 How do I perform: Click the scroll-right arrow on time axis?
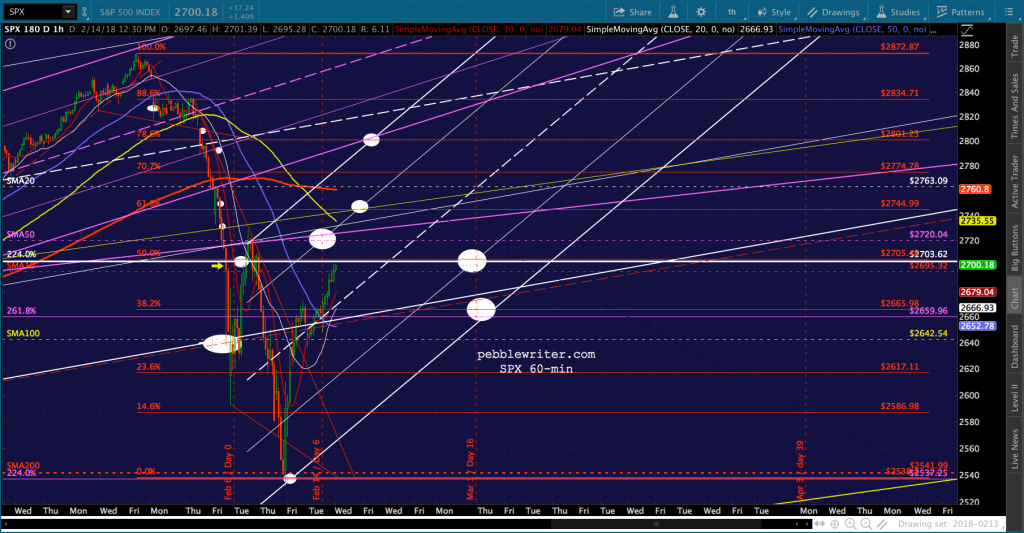pos(808,524)
